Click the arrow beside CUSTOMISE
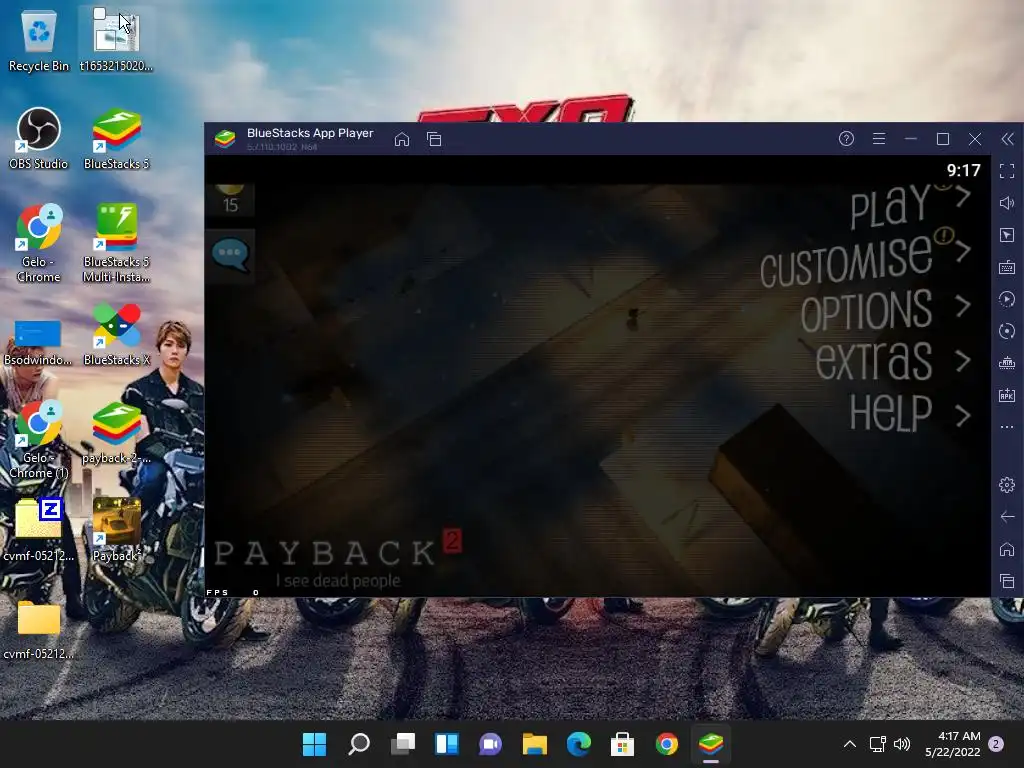 click(963, 251)
